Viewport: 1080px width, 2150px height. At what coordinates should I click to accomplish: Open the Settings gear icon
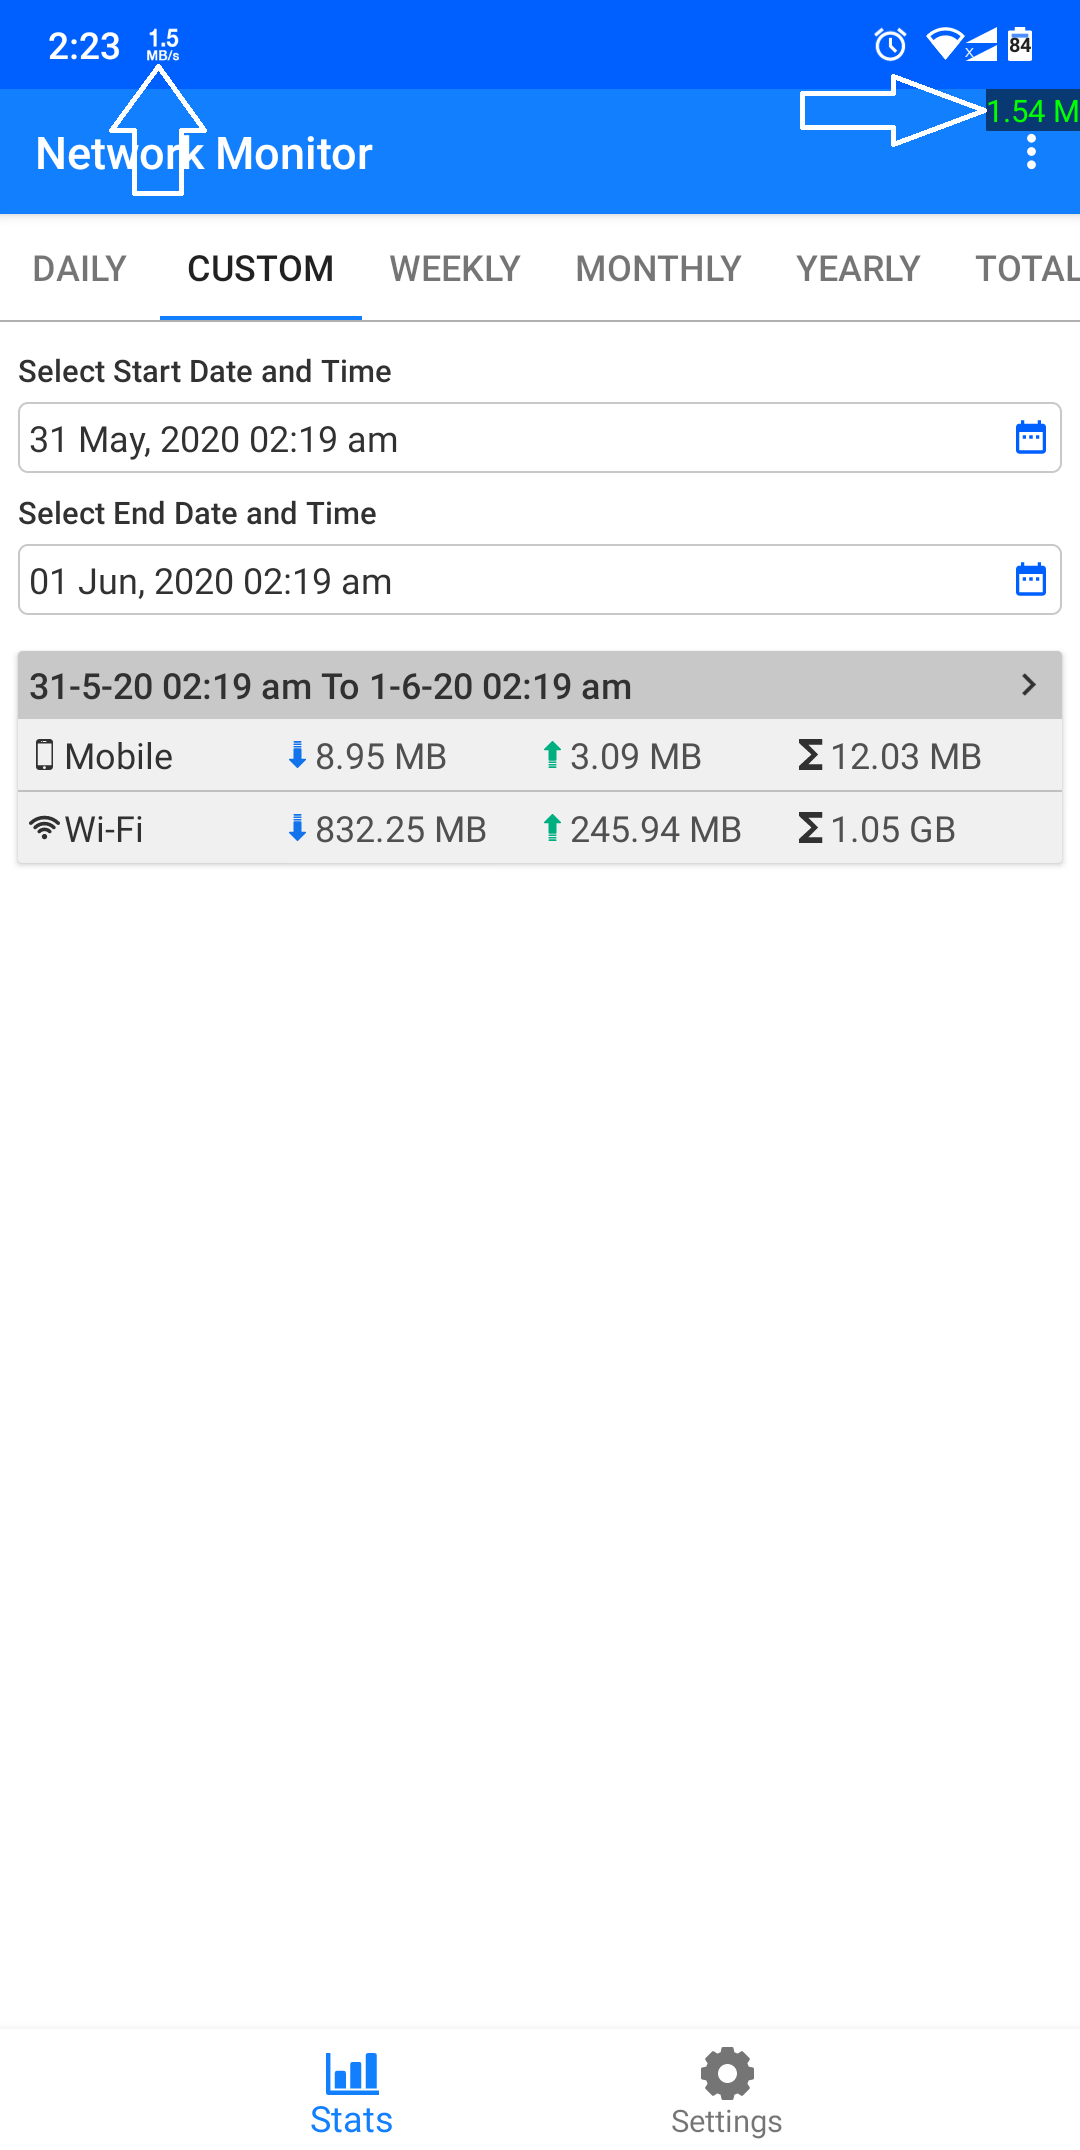tap(727, 2072)
